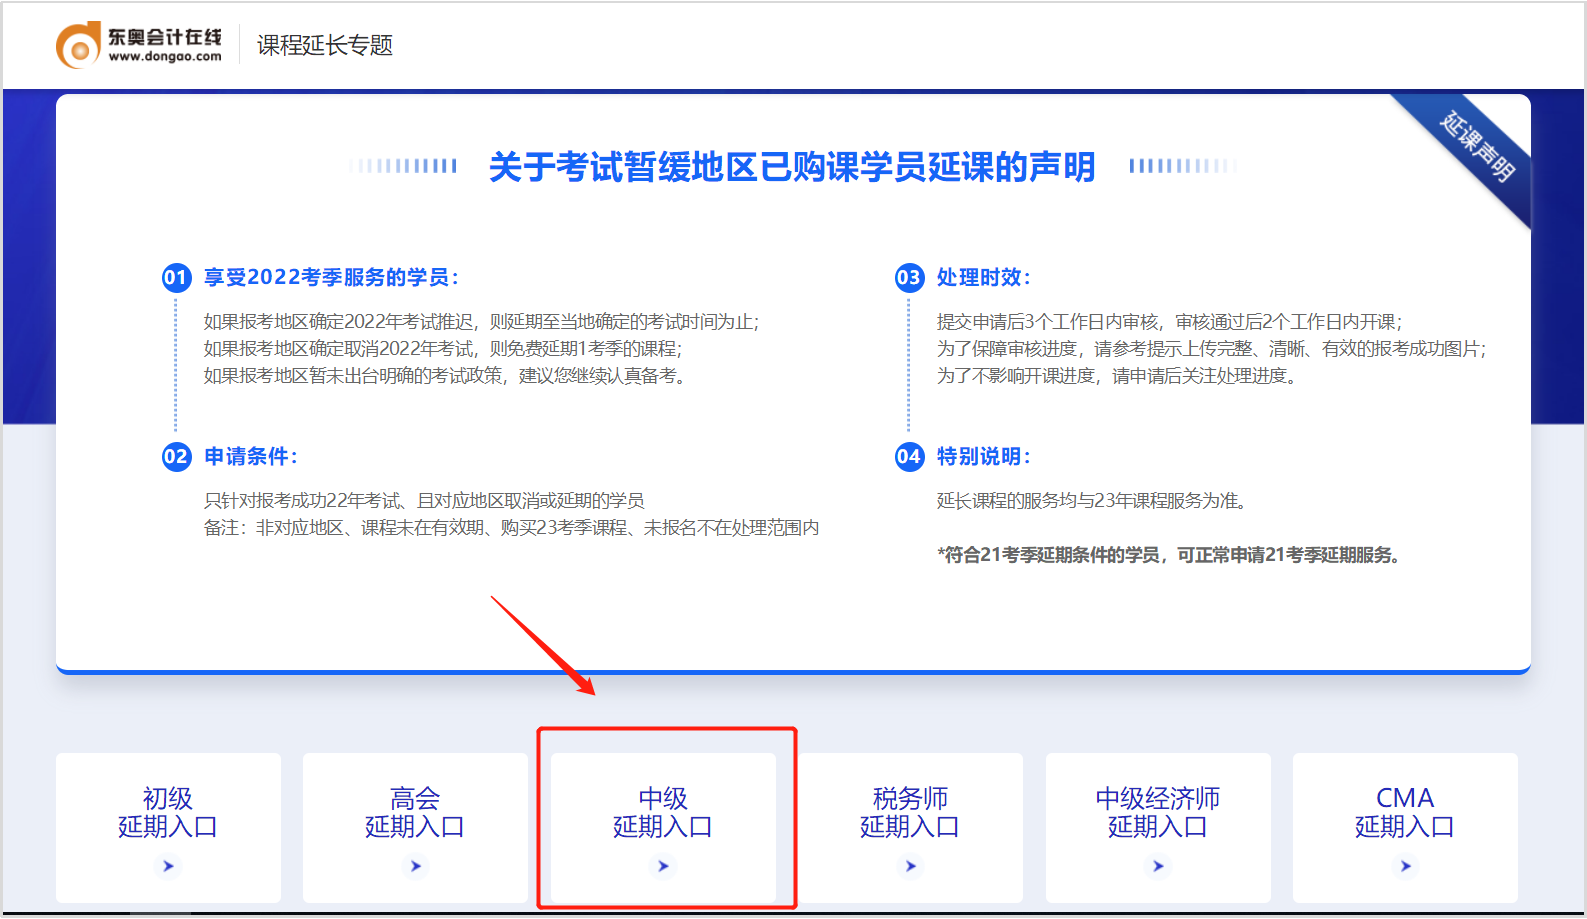Click the Dongao orange logo icon
1587x919 pixels.
(x=78, y=46)
